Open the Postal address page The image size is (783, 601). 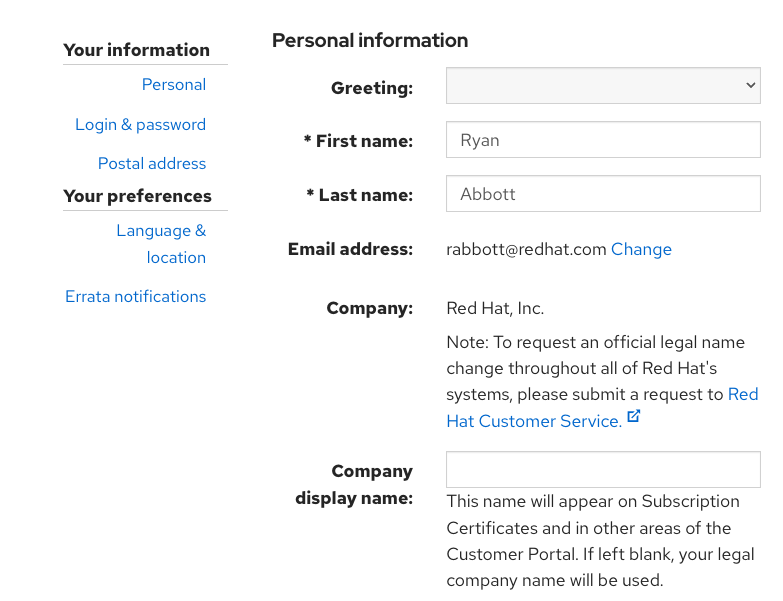152,164
